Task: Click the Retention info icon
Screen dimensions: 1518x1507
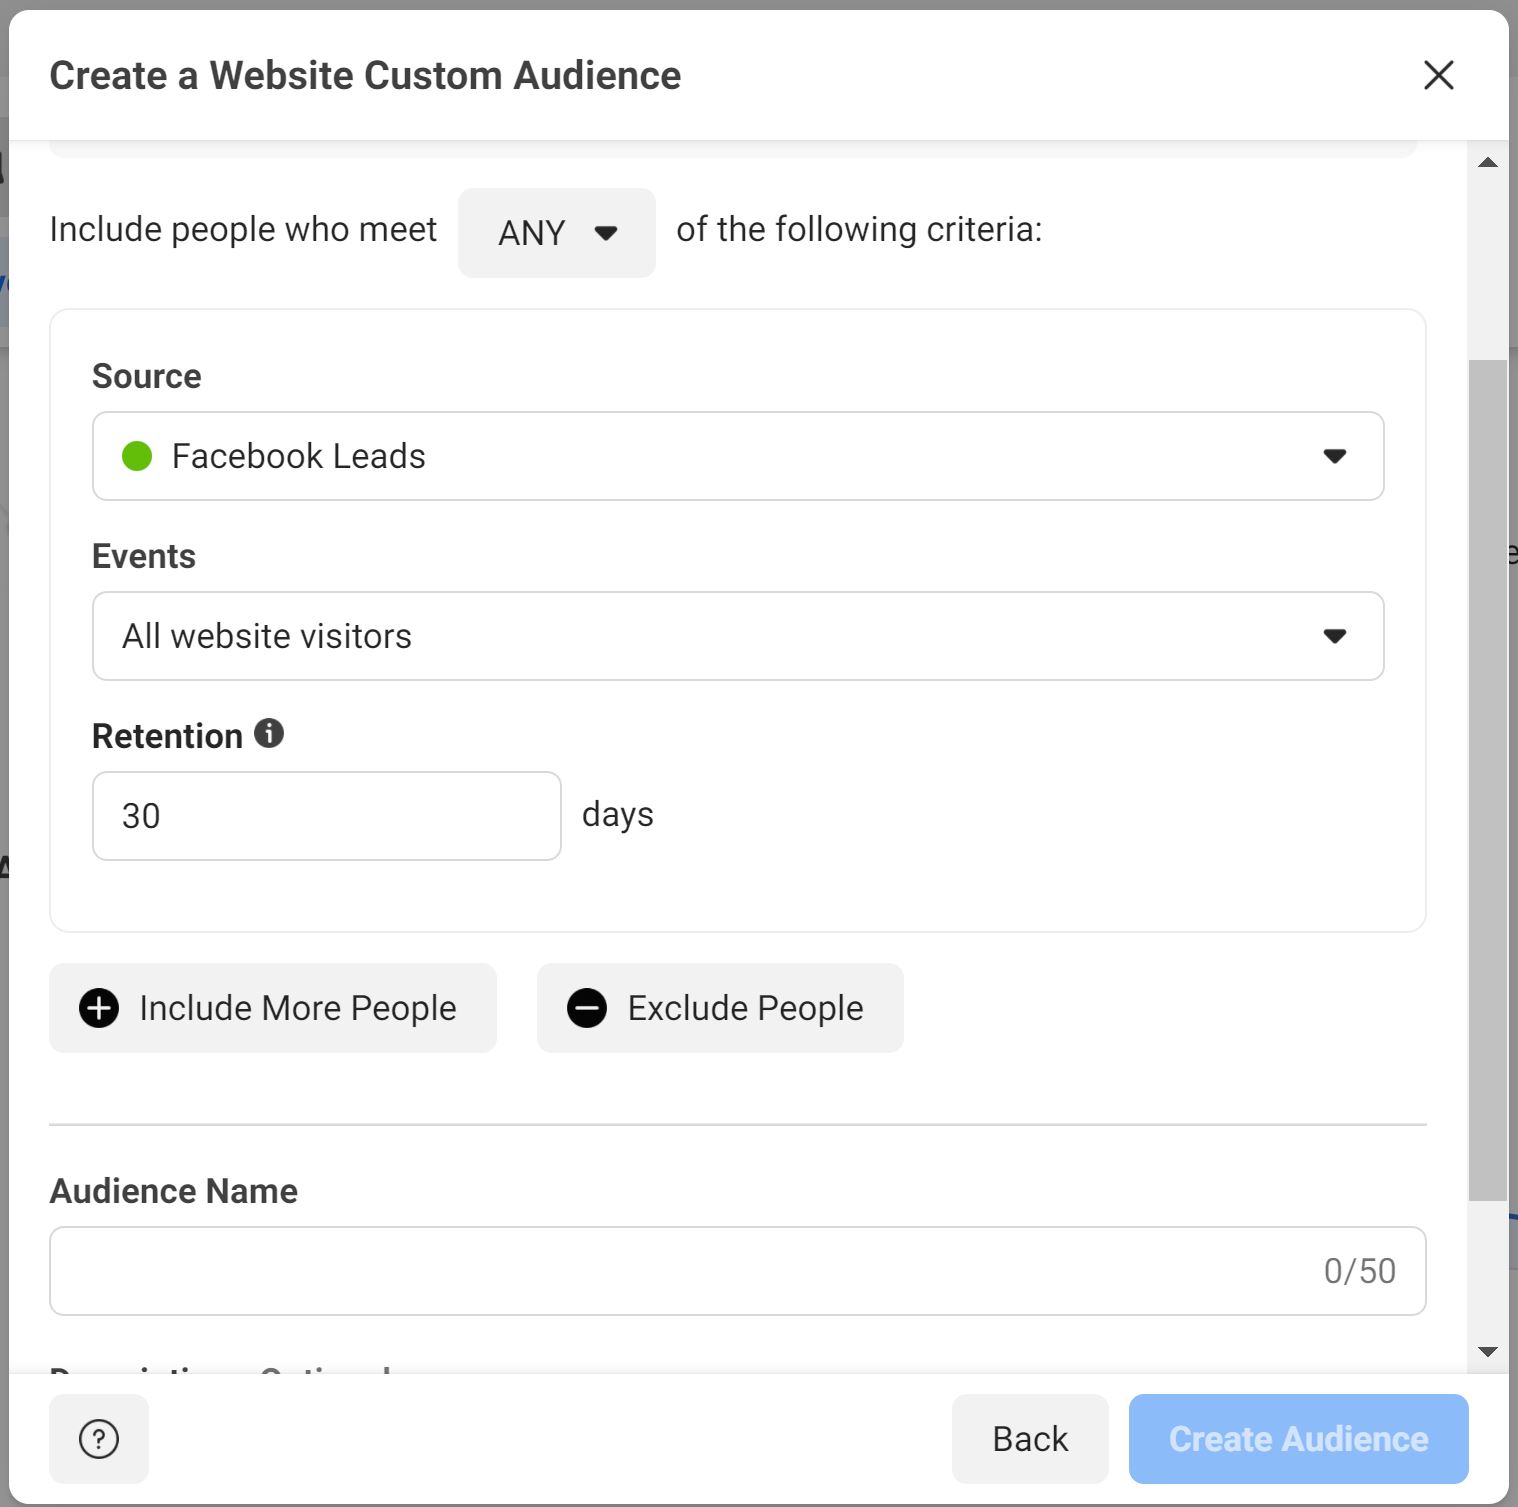Action: 269,733
